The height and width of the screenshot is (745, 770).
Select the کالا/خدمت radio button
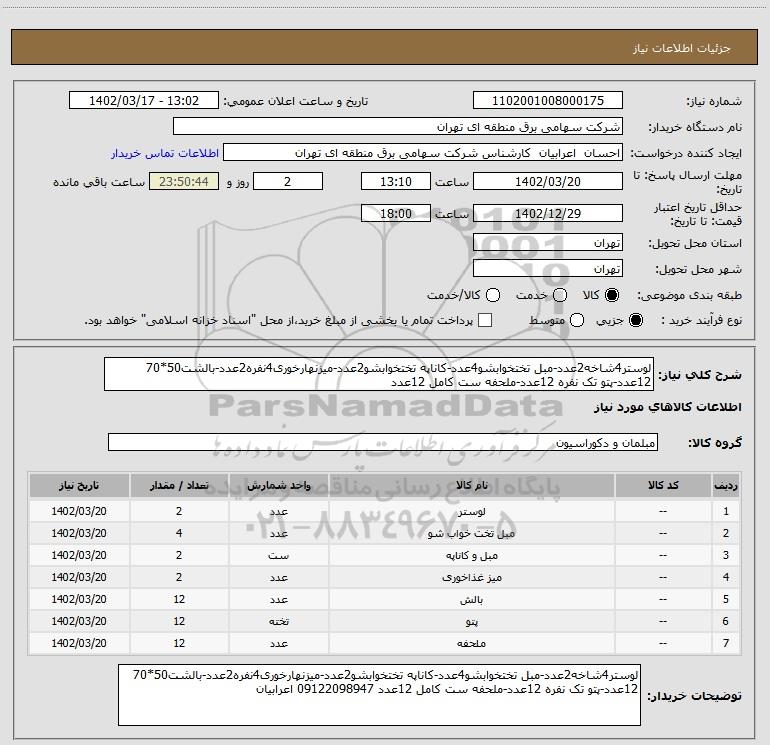(x=493, y=295)
